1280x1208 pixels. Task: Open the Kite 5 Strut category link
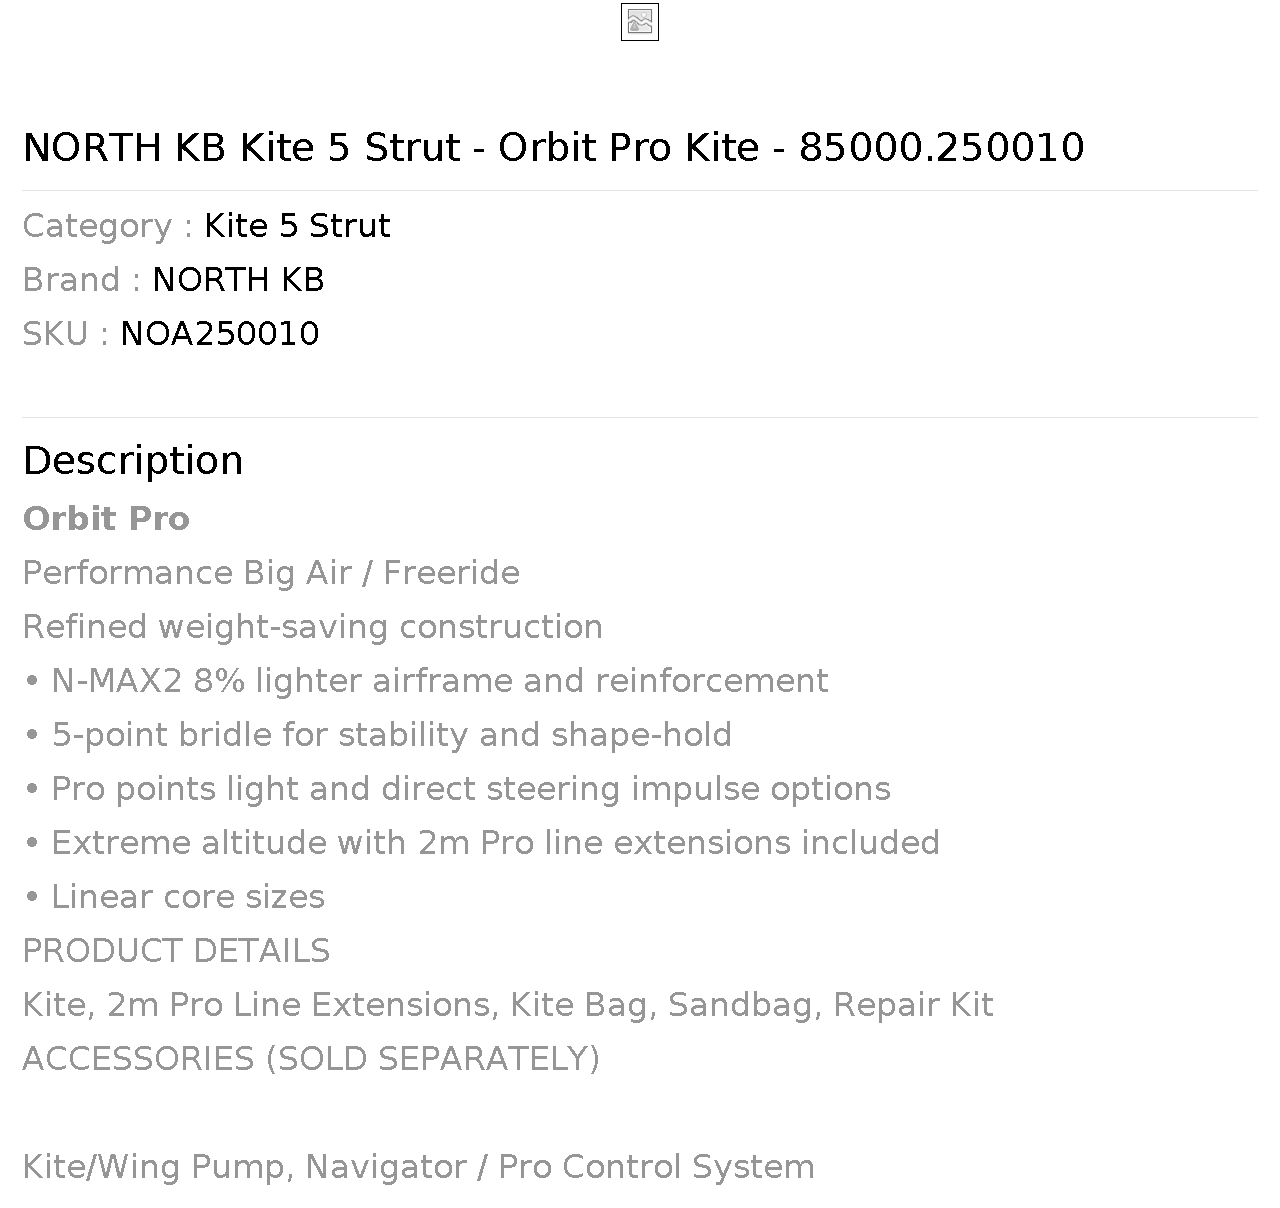pyautogui.click(x=297, y=226)
